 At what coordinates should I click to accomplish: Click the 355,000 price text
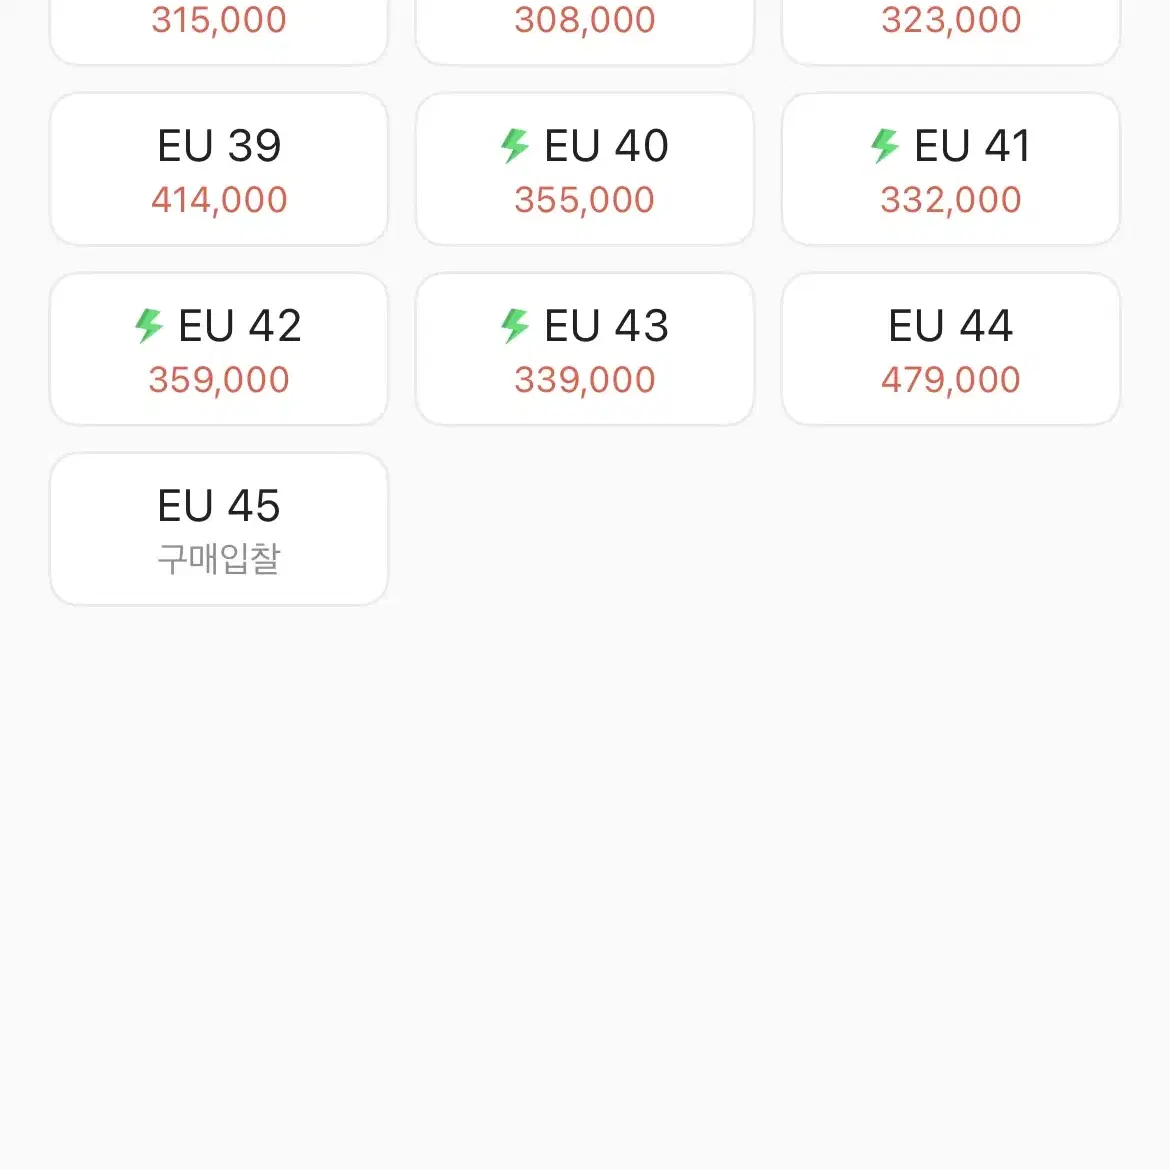585,200
